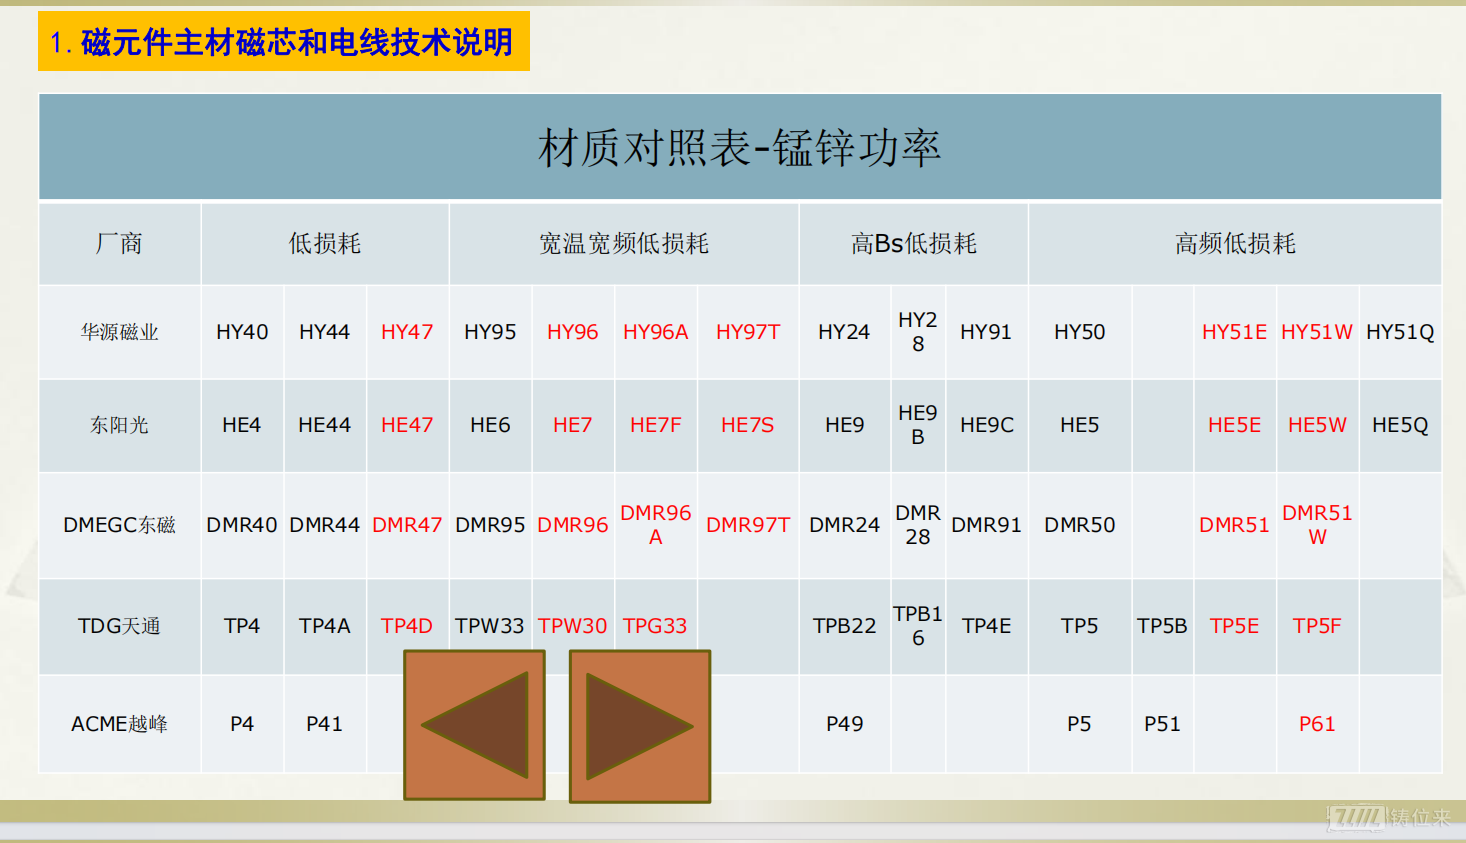Viewport: 1466px width, 843px height.
Task: Click the DMEGC东磁 row label
Action: 119,525
